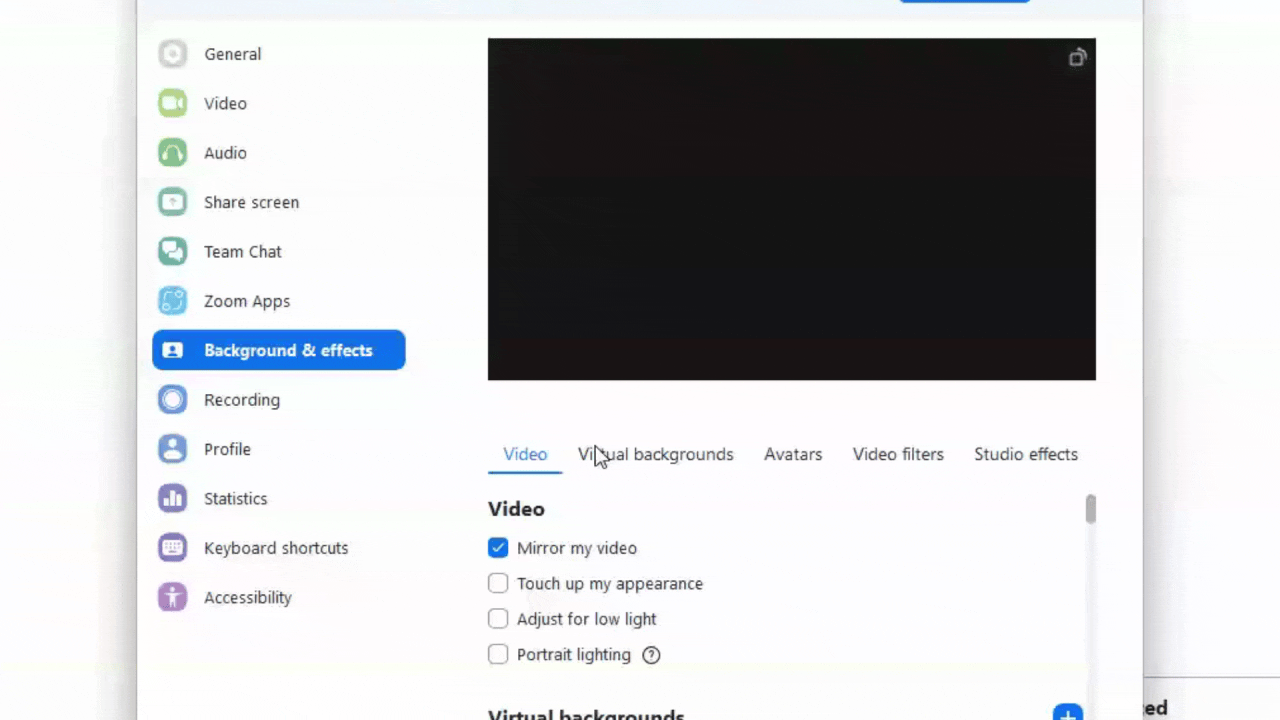Open the Zoom Apps icon

[x=172, y=301]
